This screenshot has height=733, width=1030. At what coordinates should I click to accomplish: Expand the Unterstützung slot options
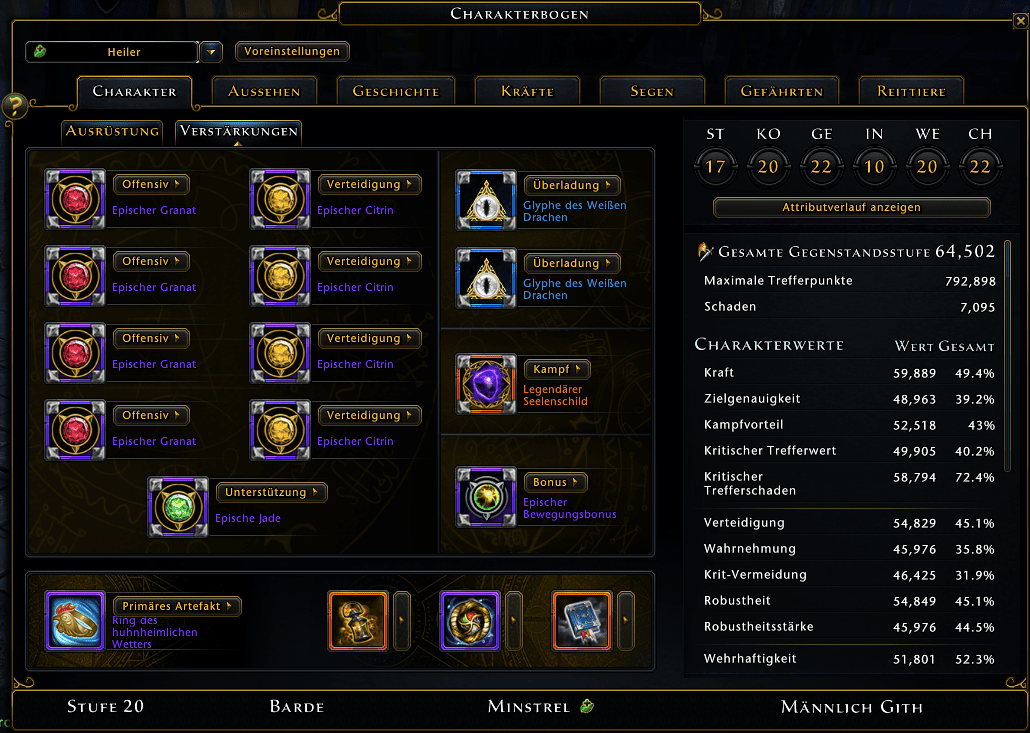tap(271, 492)
